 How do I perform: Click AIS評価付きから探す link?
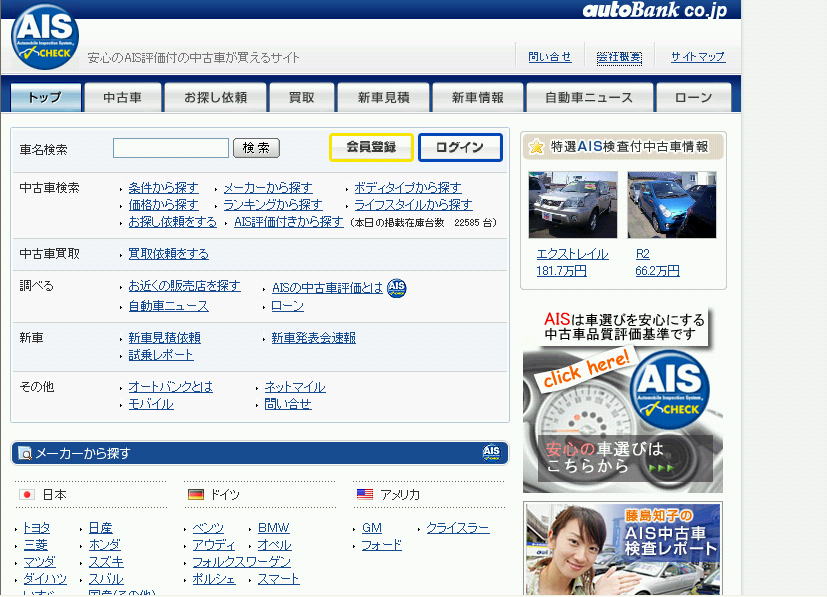coord(289,222)
